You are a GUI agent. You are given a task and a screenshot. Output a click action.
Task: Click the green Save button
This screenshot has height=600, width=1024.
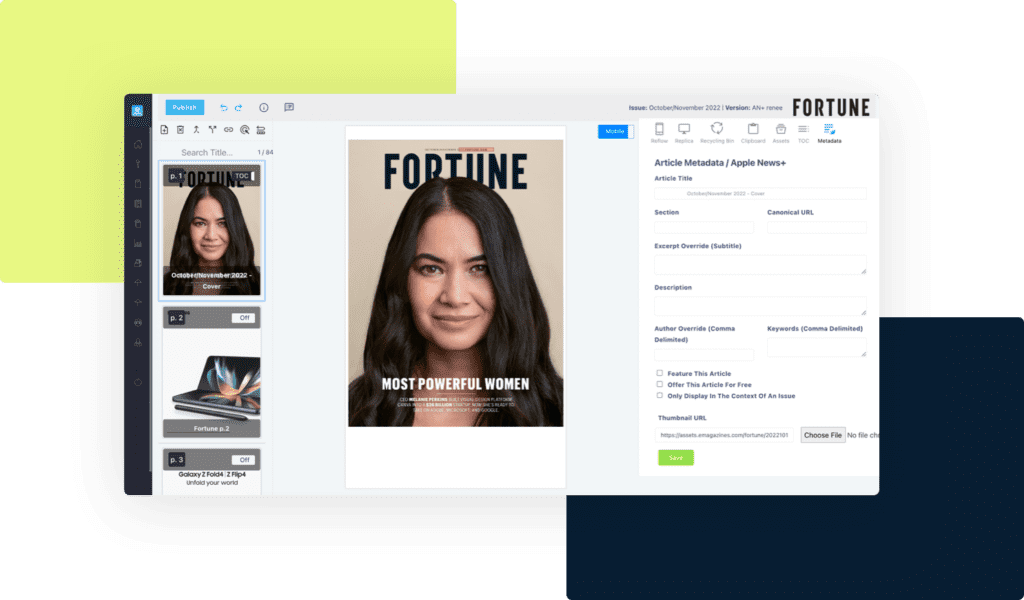click(676, 458)
